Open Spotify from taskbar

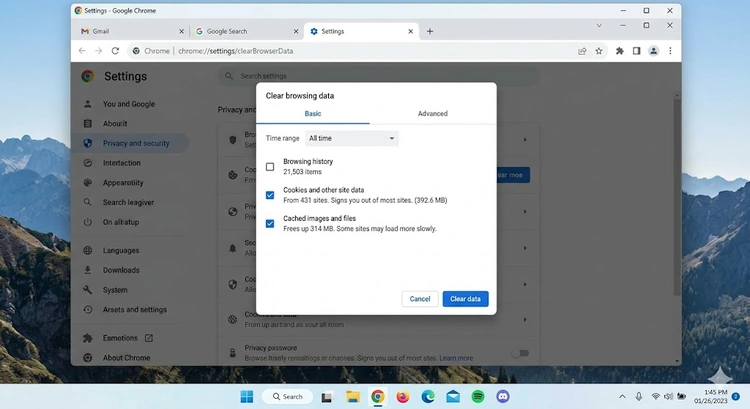[x=478, y=397]
